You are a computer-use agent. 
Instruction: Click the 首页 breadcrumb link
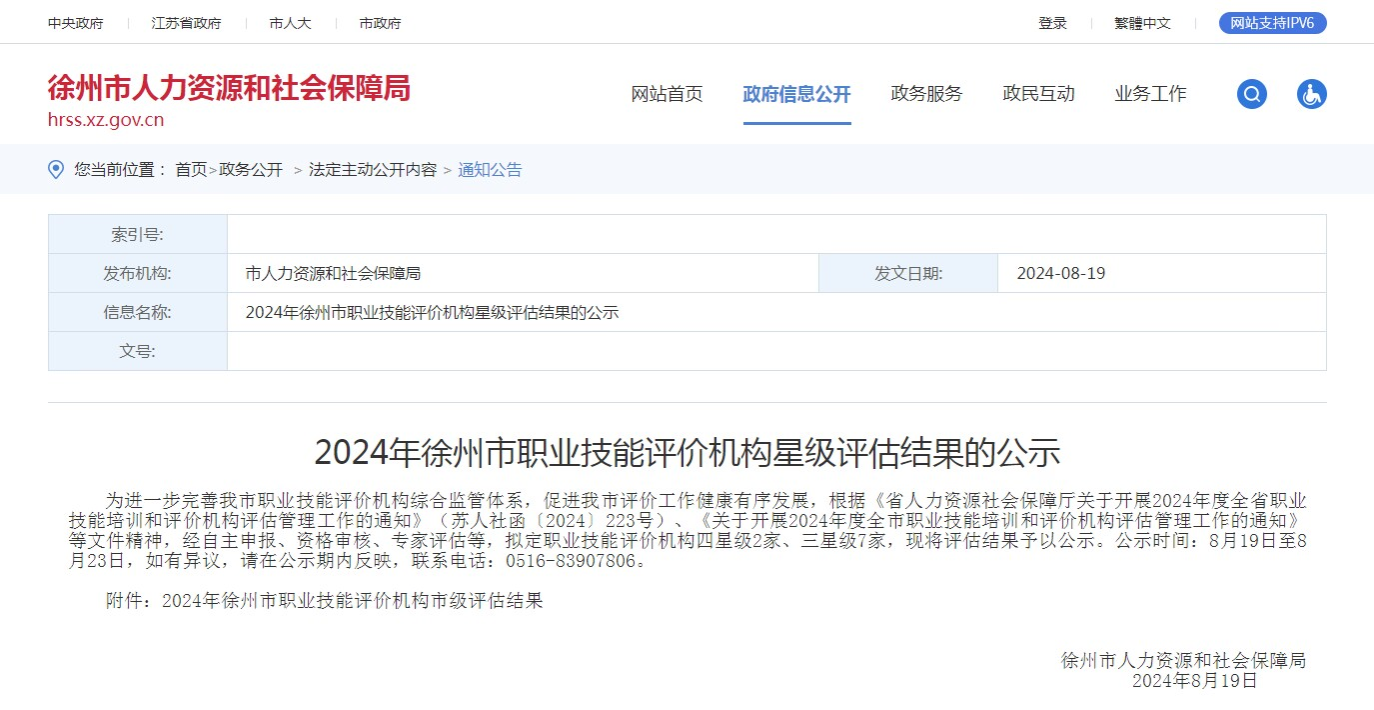pos(191,170)
